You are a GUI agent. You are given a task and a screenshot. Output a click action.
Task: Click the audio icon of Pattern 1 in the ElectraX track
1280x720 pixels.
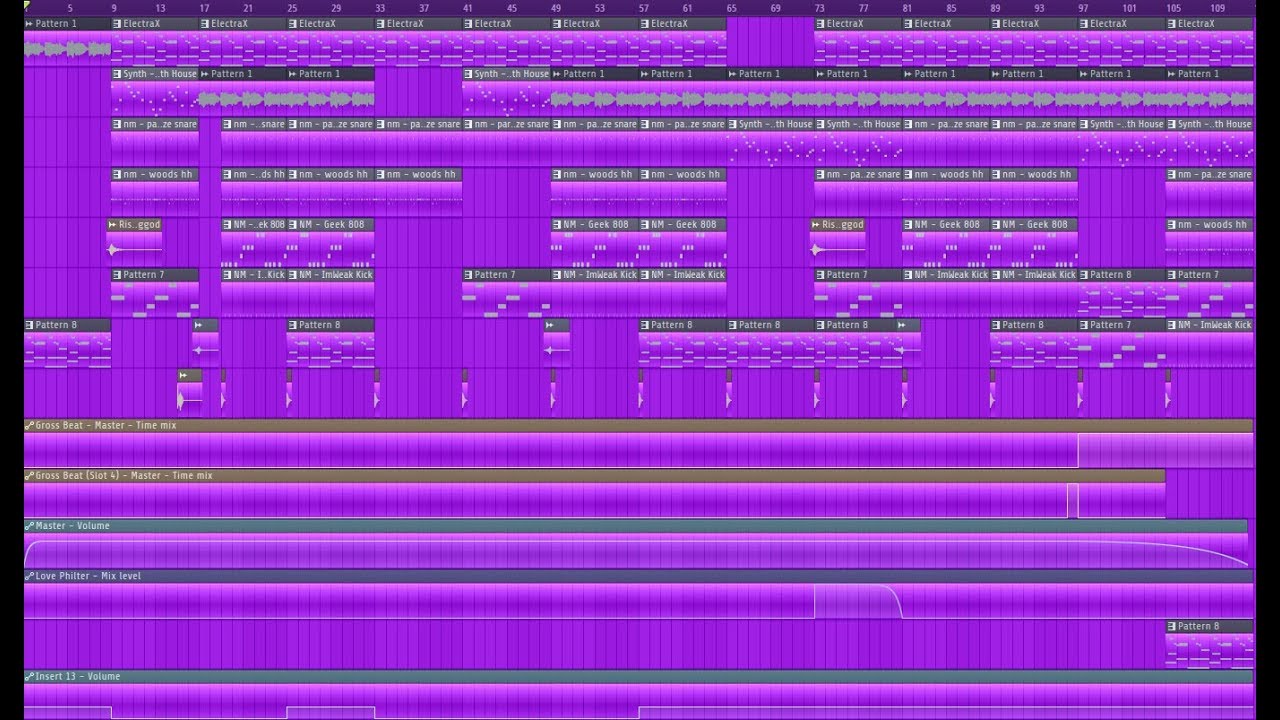(x=29, y=23)
